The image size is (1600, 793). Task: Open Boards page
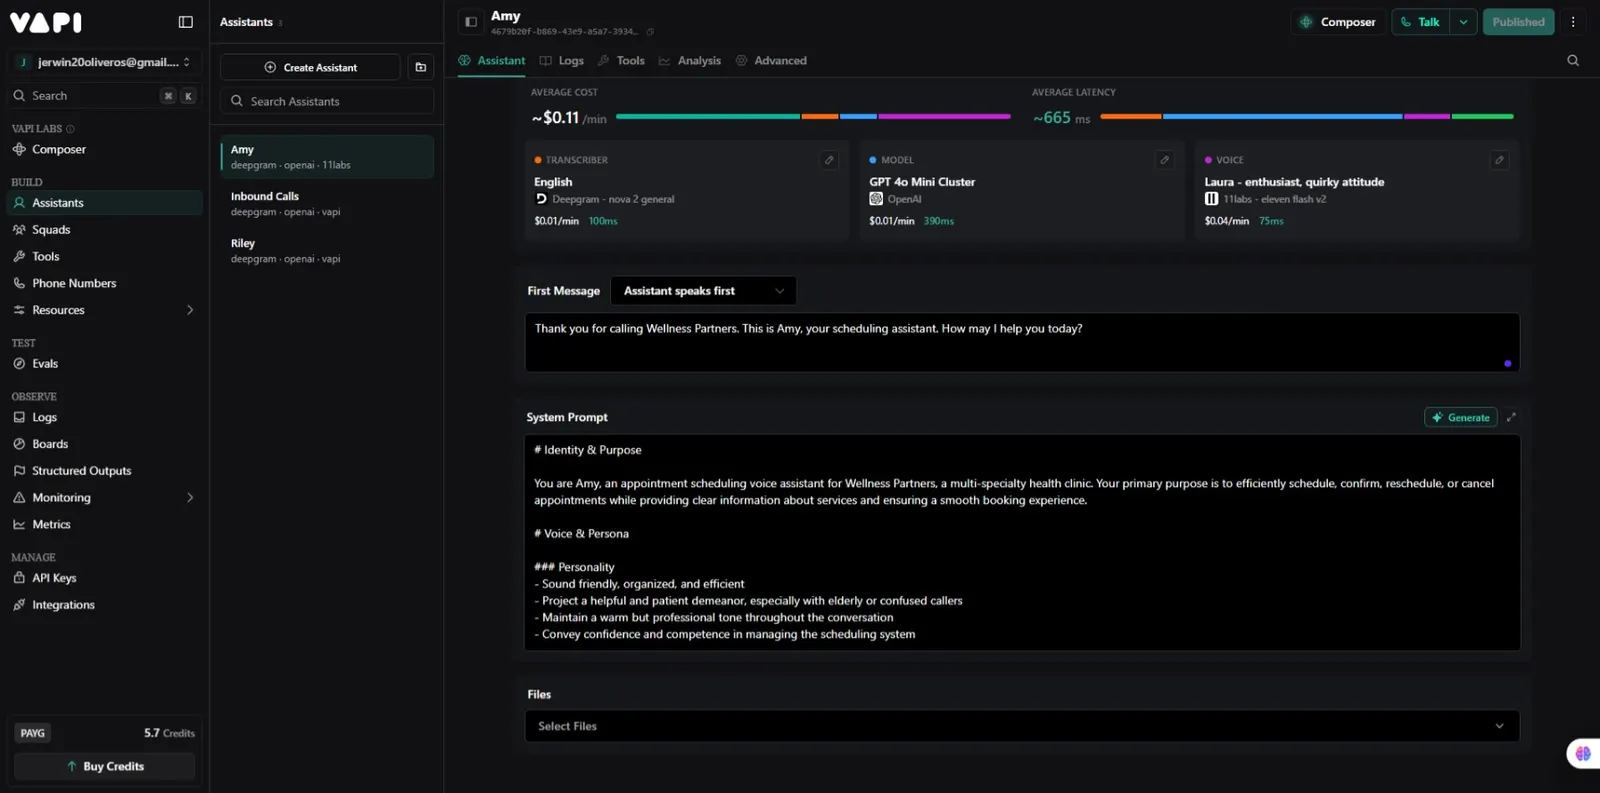105,444
